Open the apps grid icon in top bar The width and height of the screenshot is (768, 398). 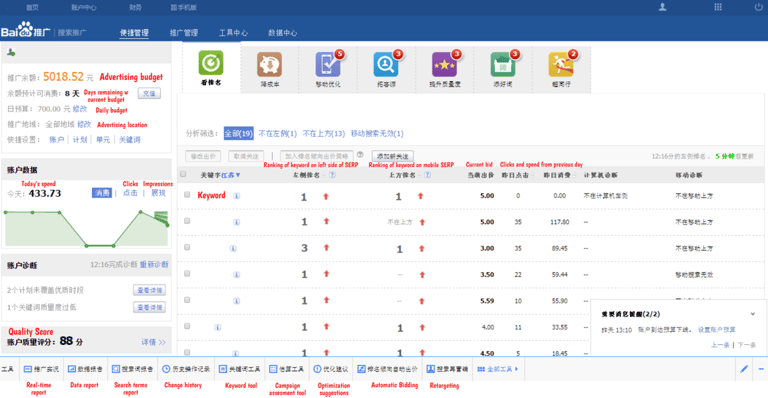(718, 7)
